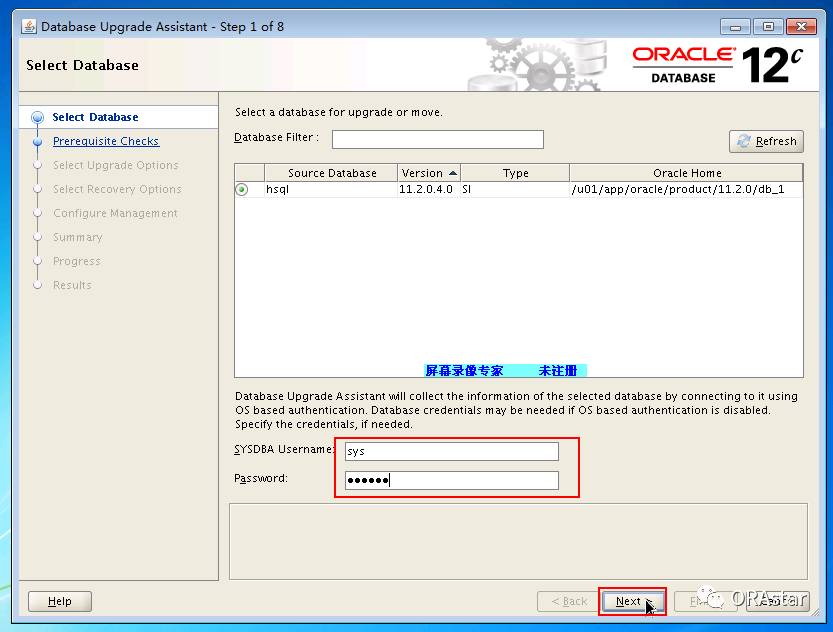Screen dimensions: 833x632
Task: Click the Type column header
Action: [515, 173]
